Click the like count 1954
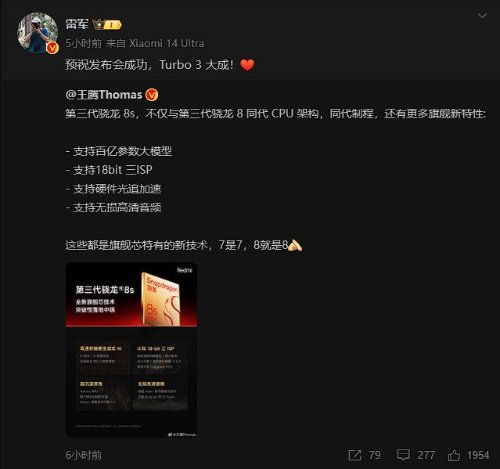Image resolution: width=500 pixels, height=469 pixels. 478,455
